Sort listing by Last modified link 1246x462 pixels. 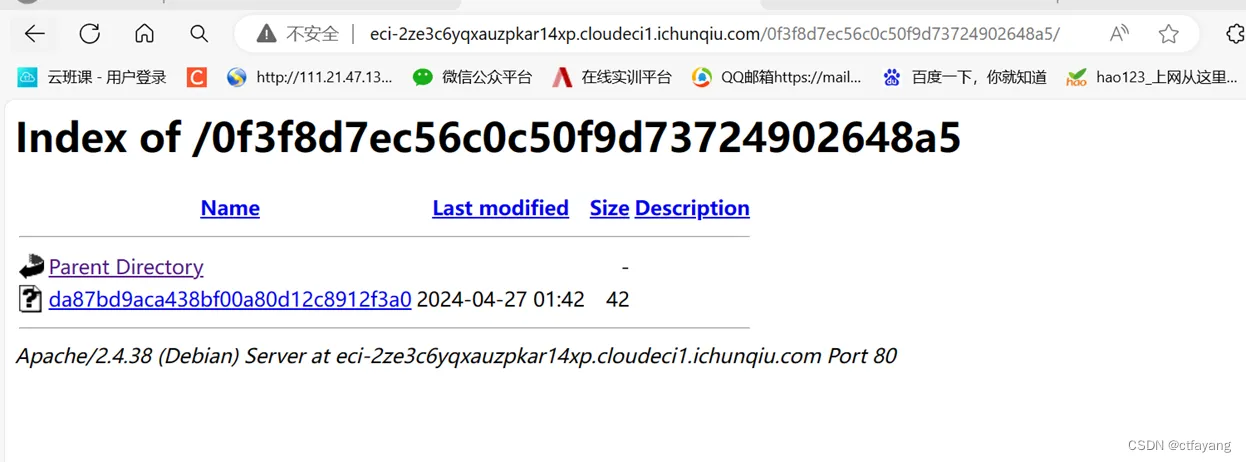click(x=500, y=208)
